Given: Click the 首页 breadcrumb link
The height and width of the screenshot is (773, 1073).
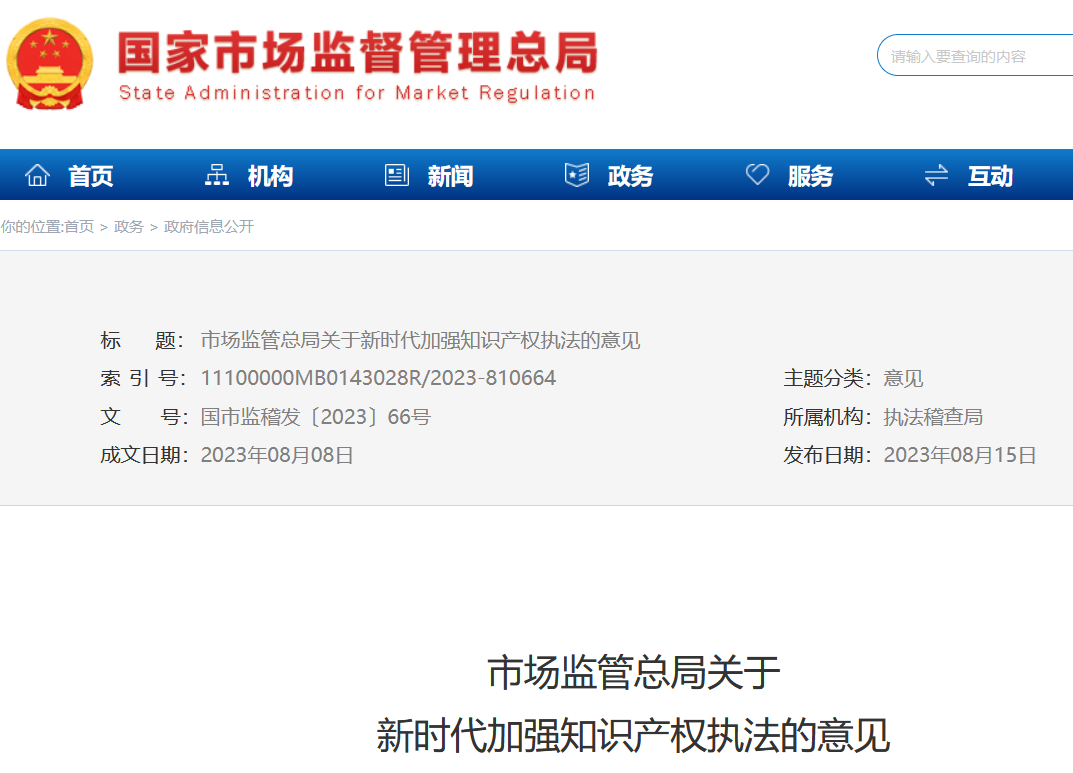Looking at the screenshot, I should point(79,227).
